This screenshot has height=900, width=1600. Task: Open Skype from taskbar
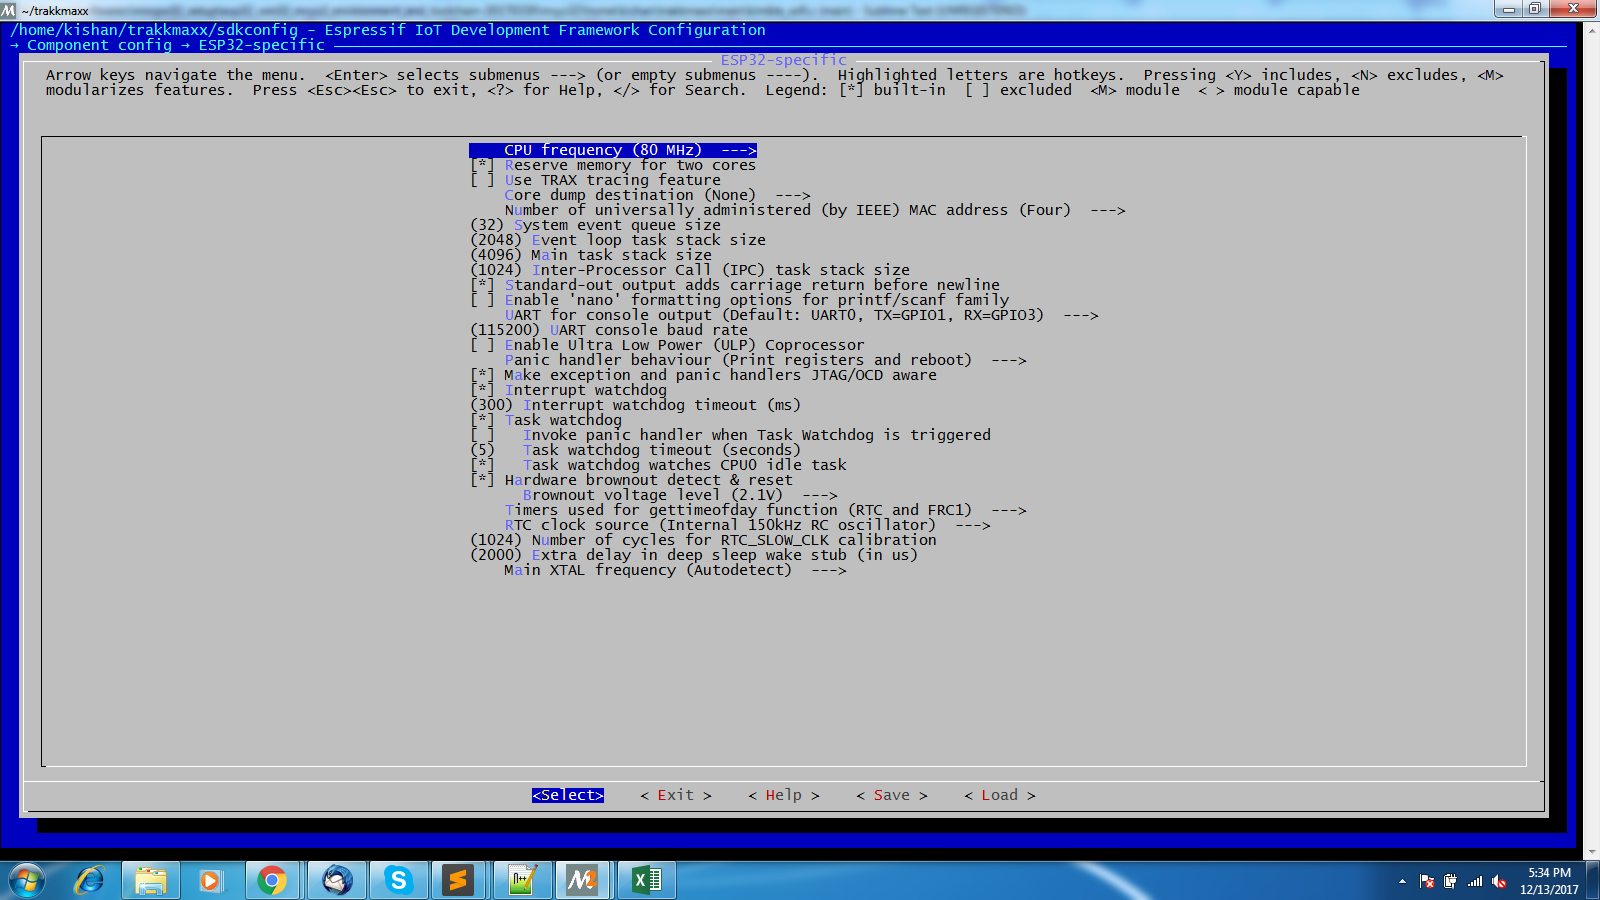point(398,881)
